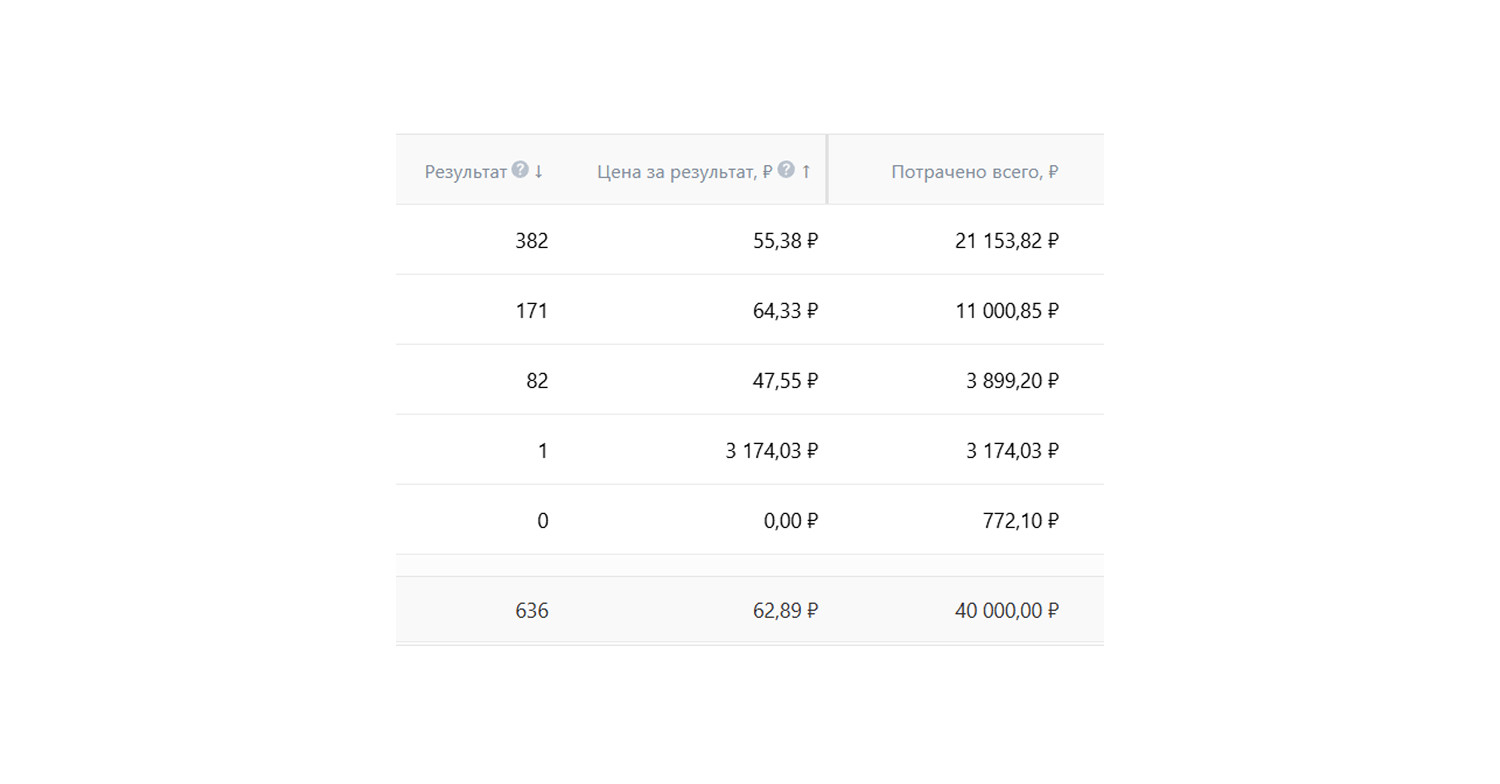Click the column divider before Потрачено всего
The image size is (1500, 784).
tap(827, 170)
